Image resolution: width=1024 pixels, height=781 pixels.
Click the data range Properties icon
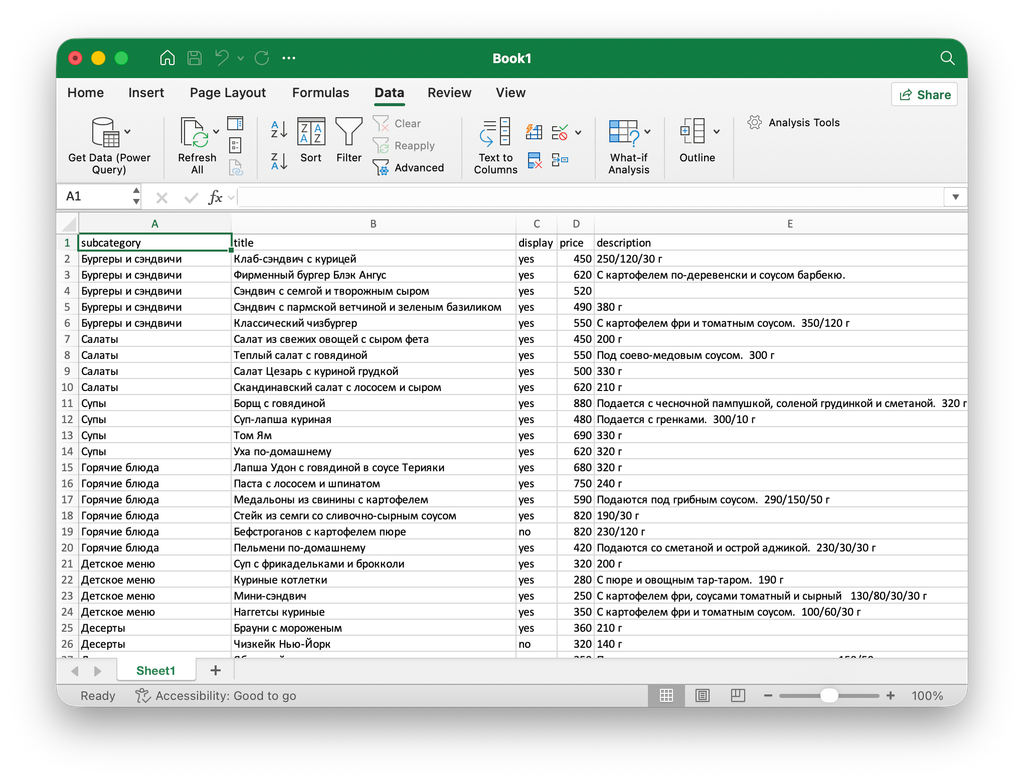pos(235,145)
